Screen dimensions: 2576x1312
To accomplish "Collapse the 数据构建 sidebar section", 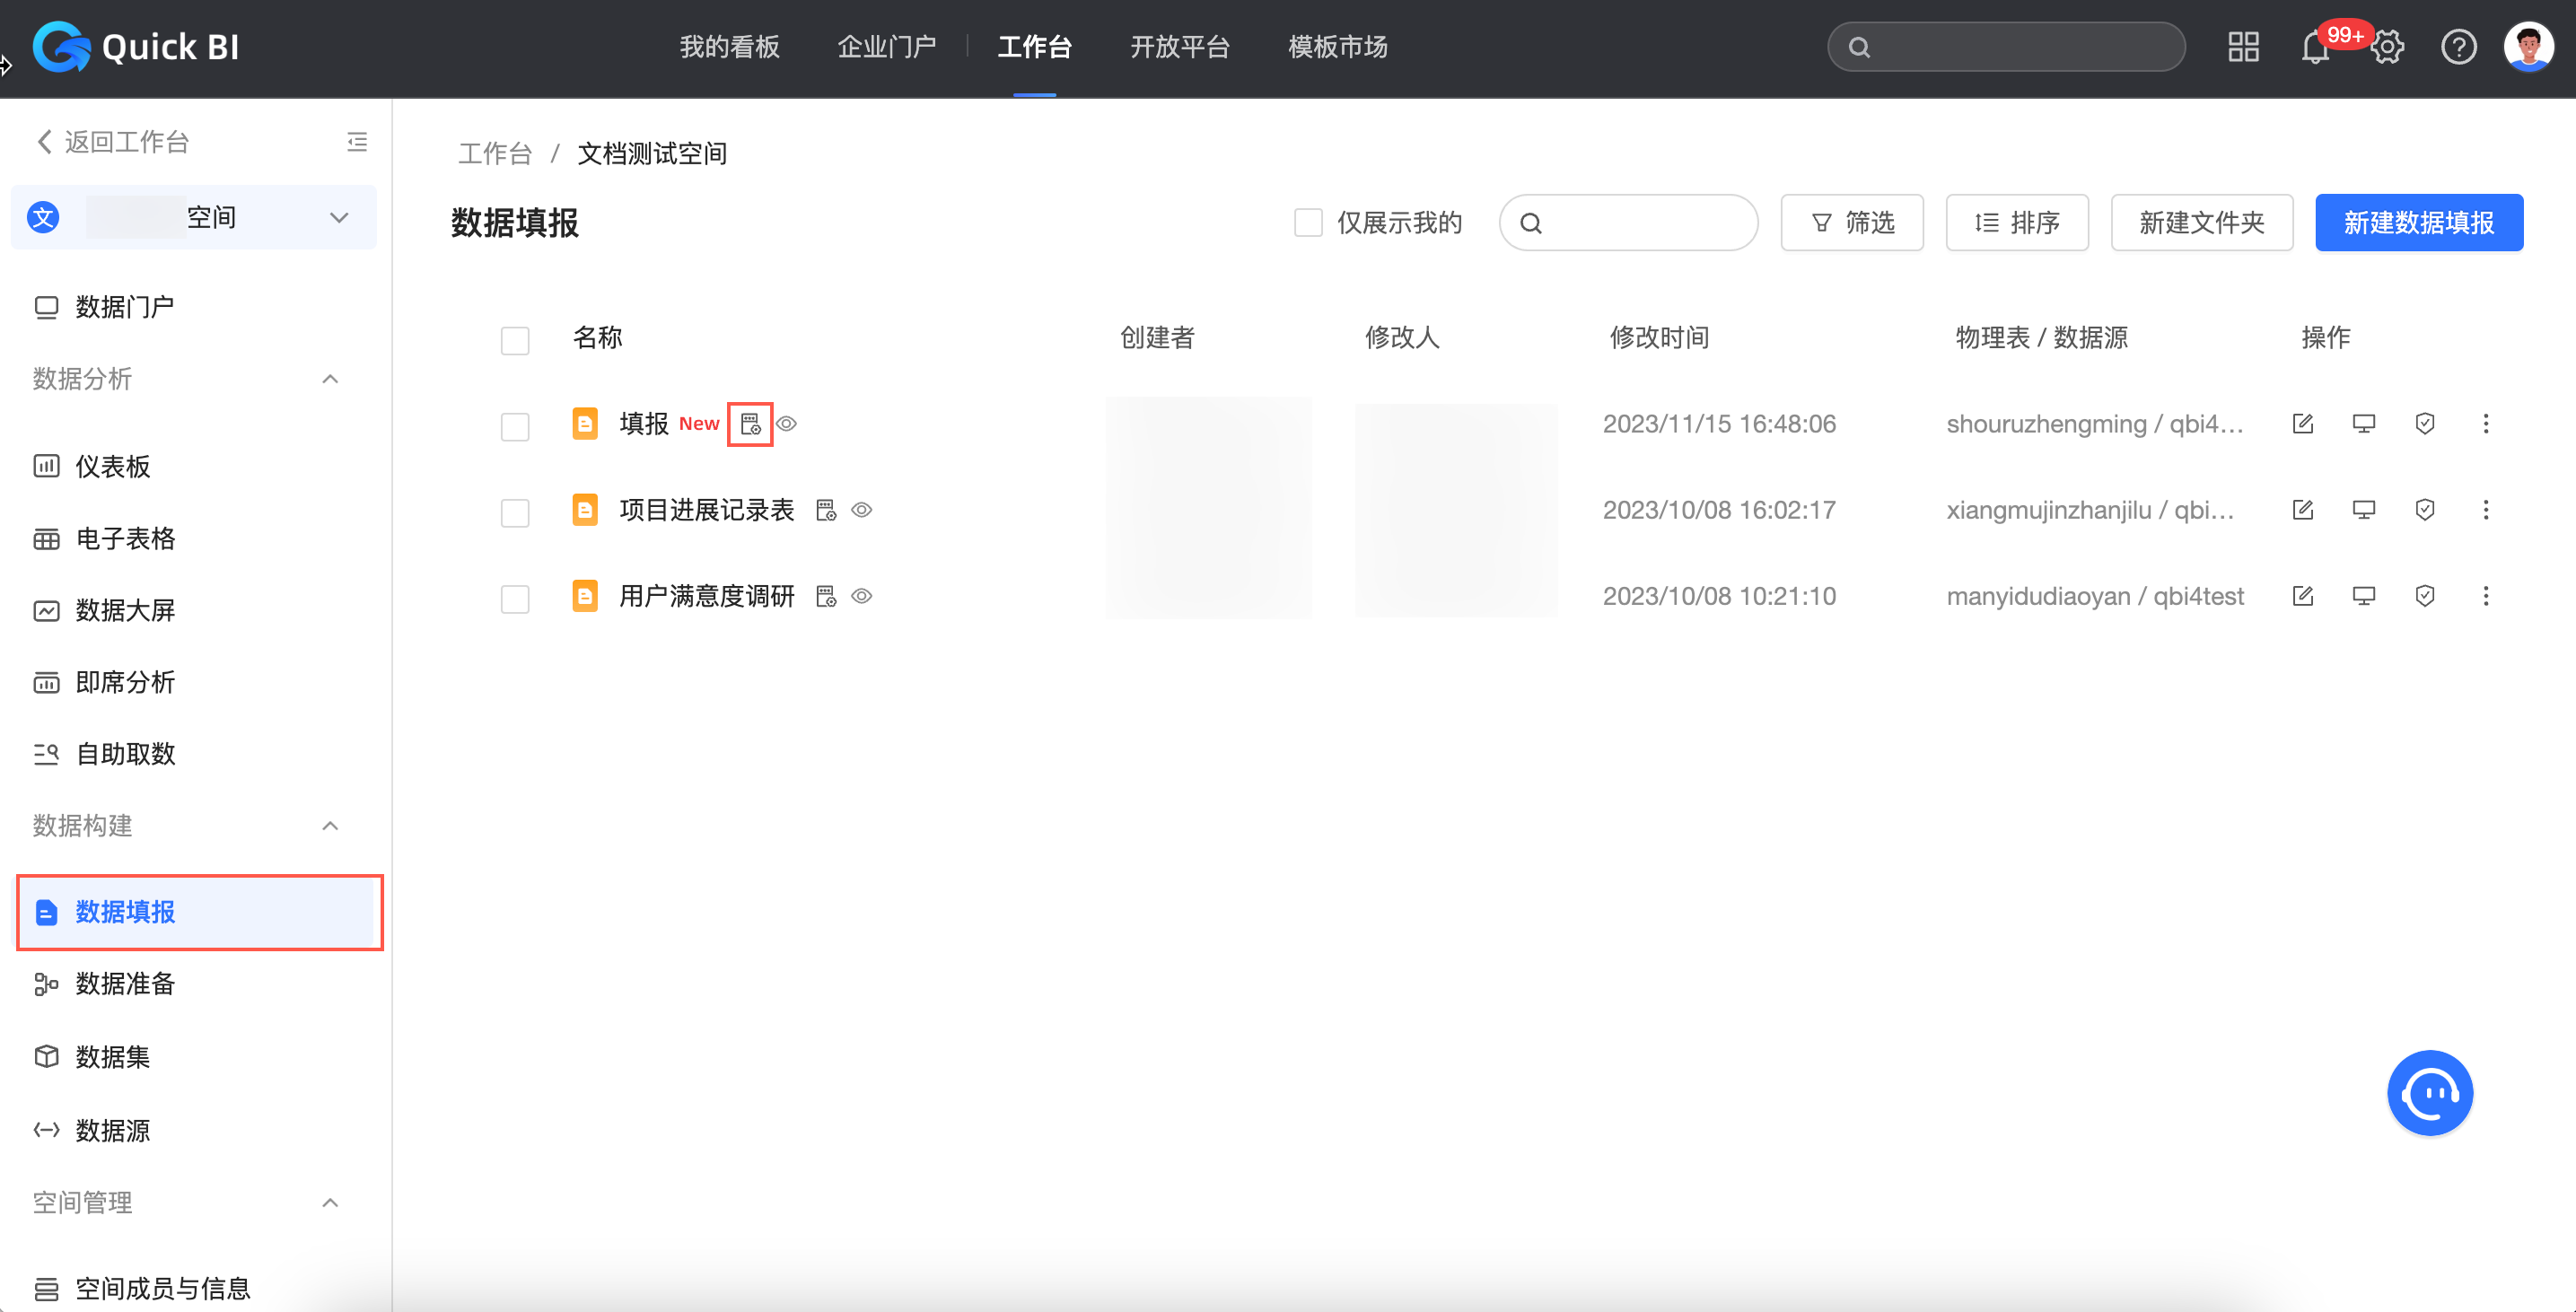I will pyautogui.click(x=330, y=826).
